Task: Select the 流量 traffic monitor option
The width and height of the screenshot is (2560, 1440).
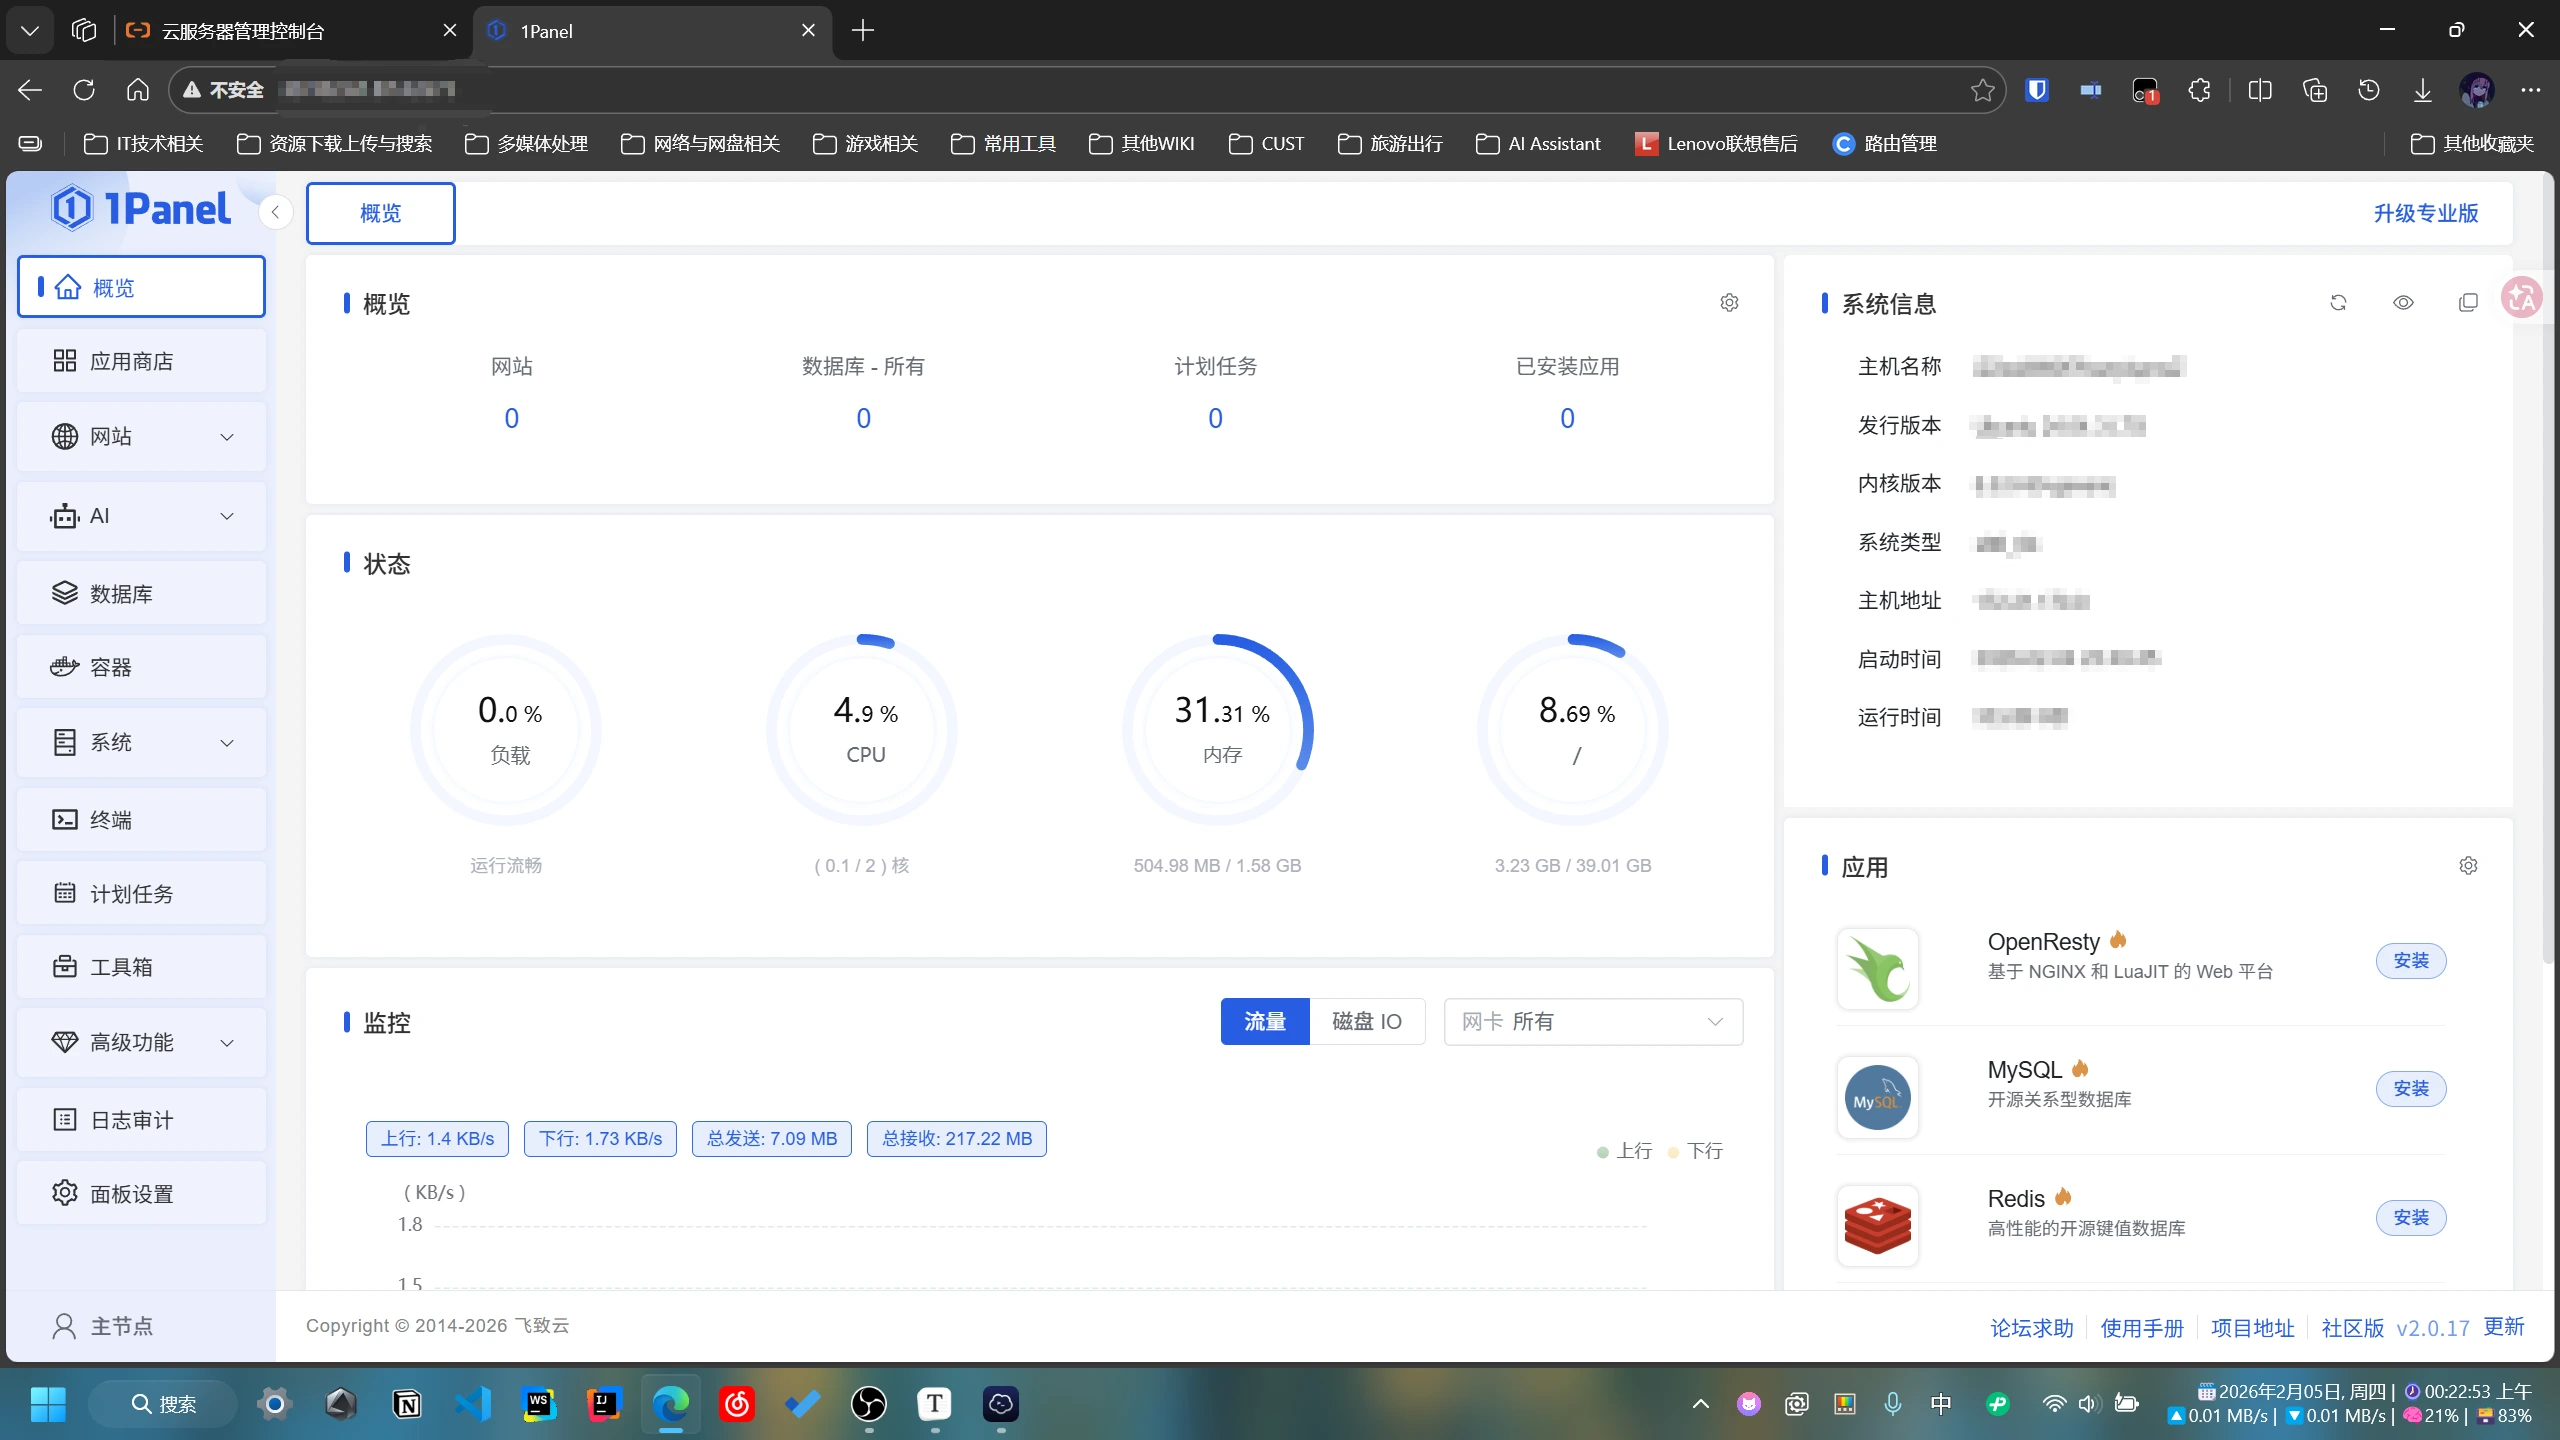Action: [x=1265, y=1021]
